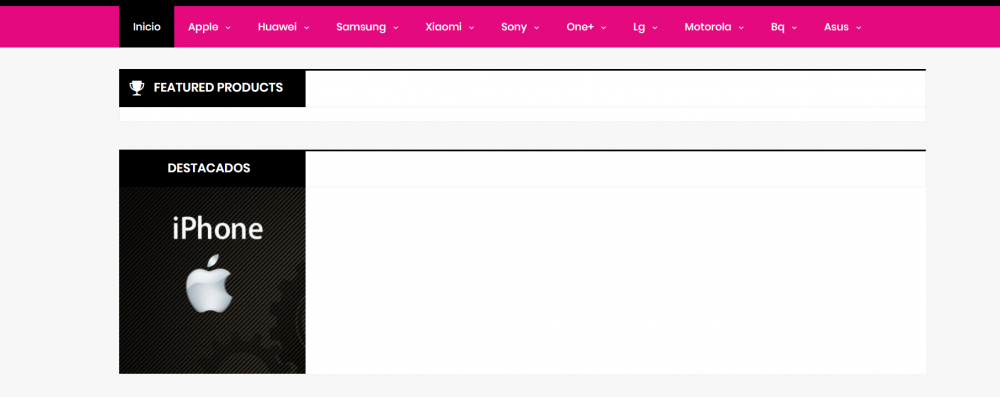Expand the chevron next to Sony
The height and width of the screenshot is (397, 1000).
point(537,27)
